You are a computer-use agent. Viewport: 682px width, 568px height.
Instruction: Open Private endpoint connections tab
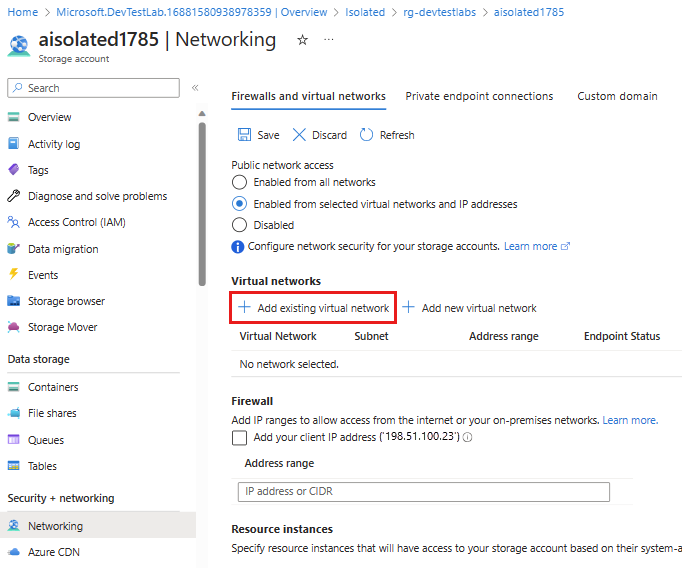[479, 96]
